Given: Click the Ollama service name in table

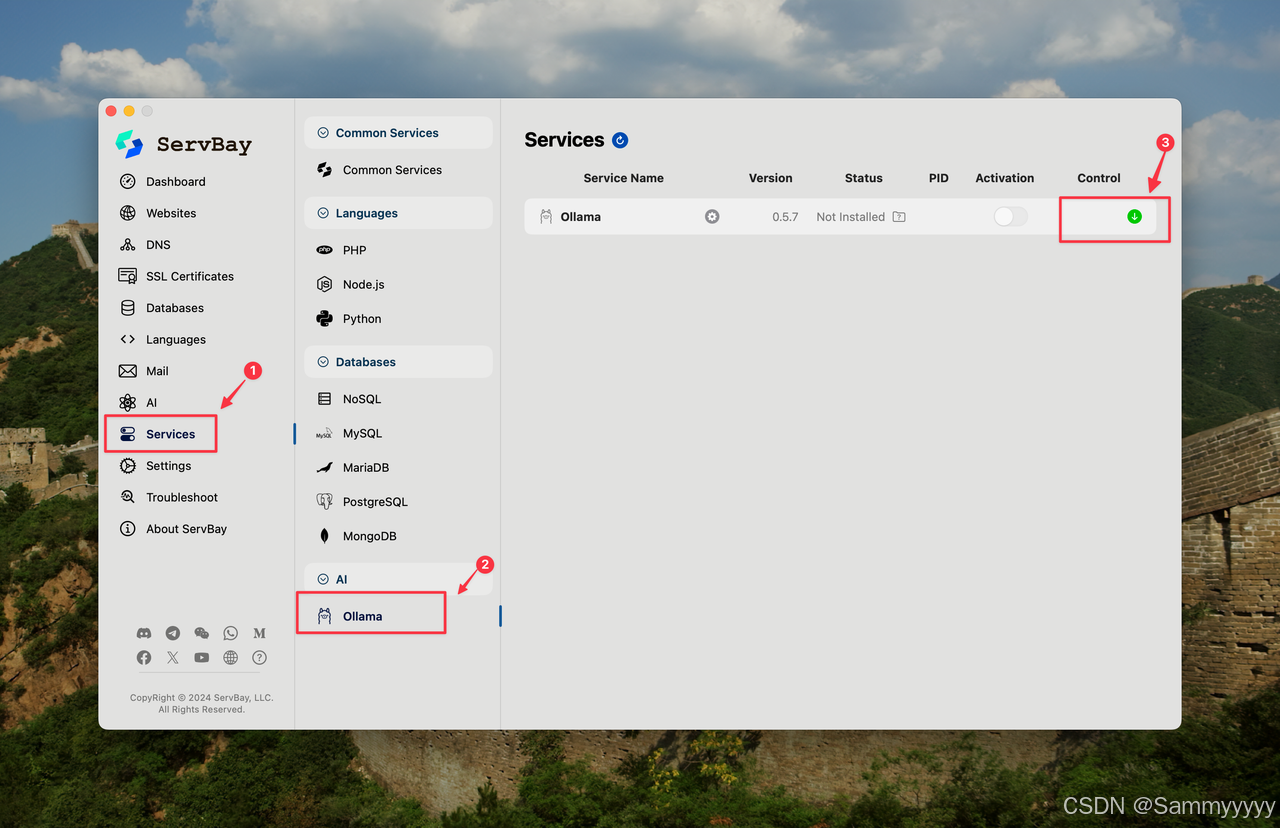Looking at the screenshot, I should coord(580,217).
